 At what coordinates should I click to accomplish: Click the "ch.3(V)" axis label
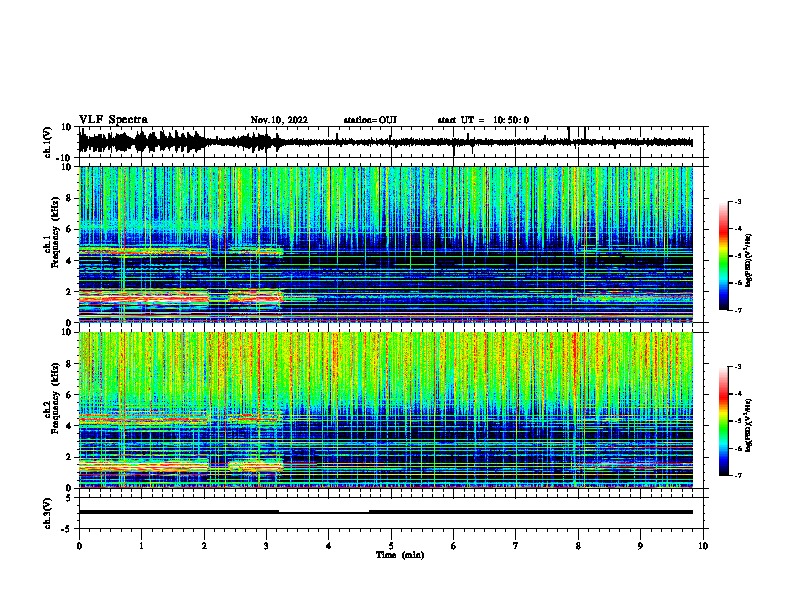pyautogui.click(x=48, y=513)
